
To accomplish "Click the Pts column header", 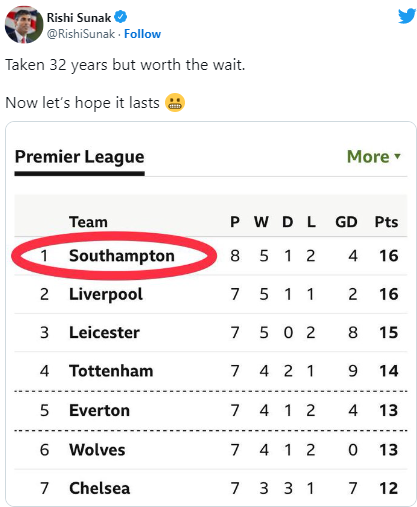I will (x=386, y=222).
